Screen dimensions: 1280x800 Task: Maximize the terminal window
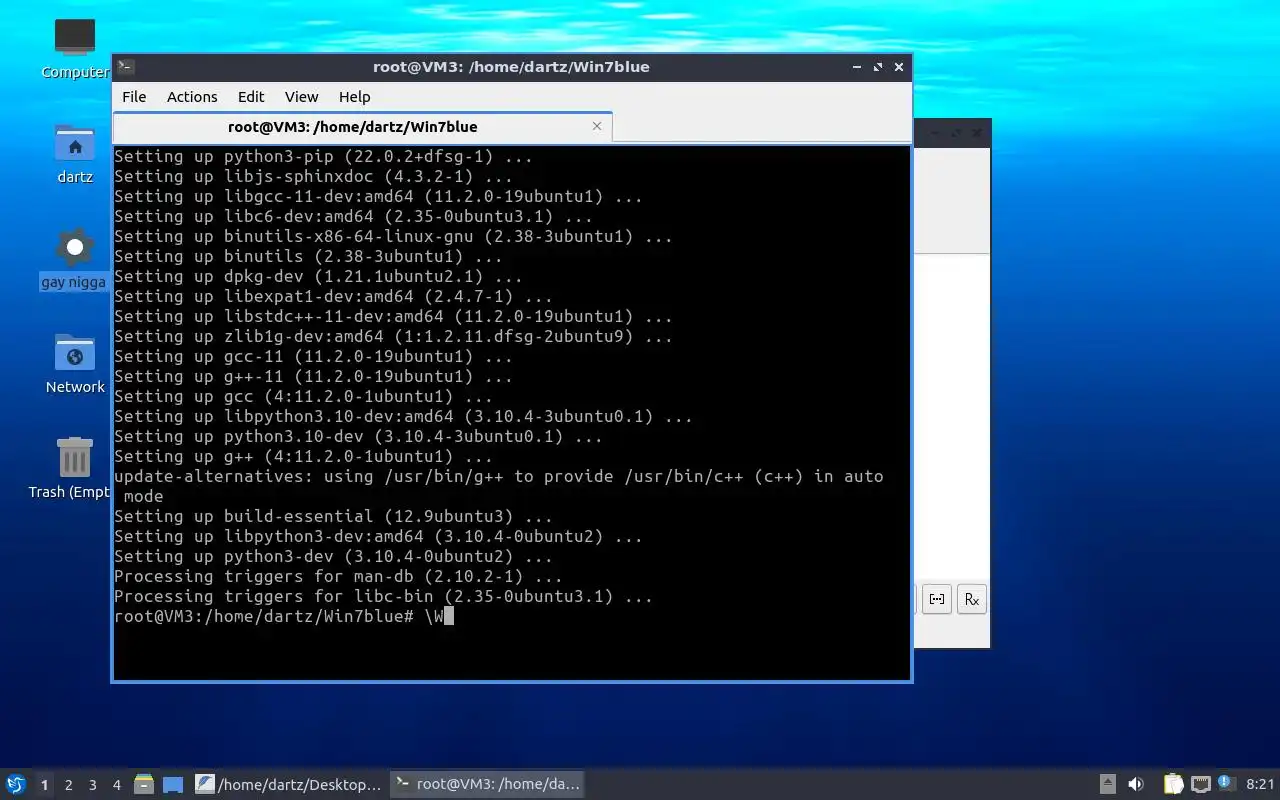(x=878, y=67)
